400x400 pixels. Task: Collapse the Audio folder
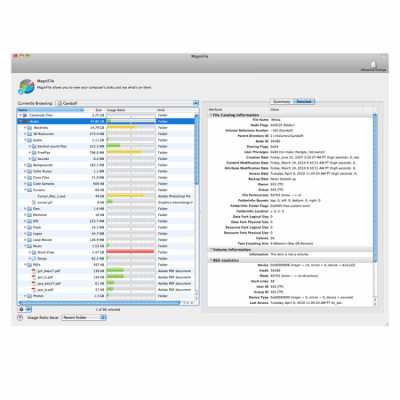pyautogui.click(x=25, y=140)
